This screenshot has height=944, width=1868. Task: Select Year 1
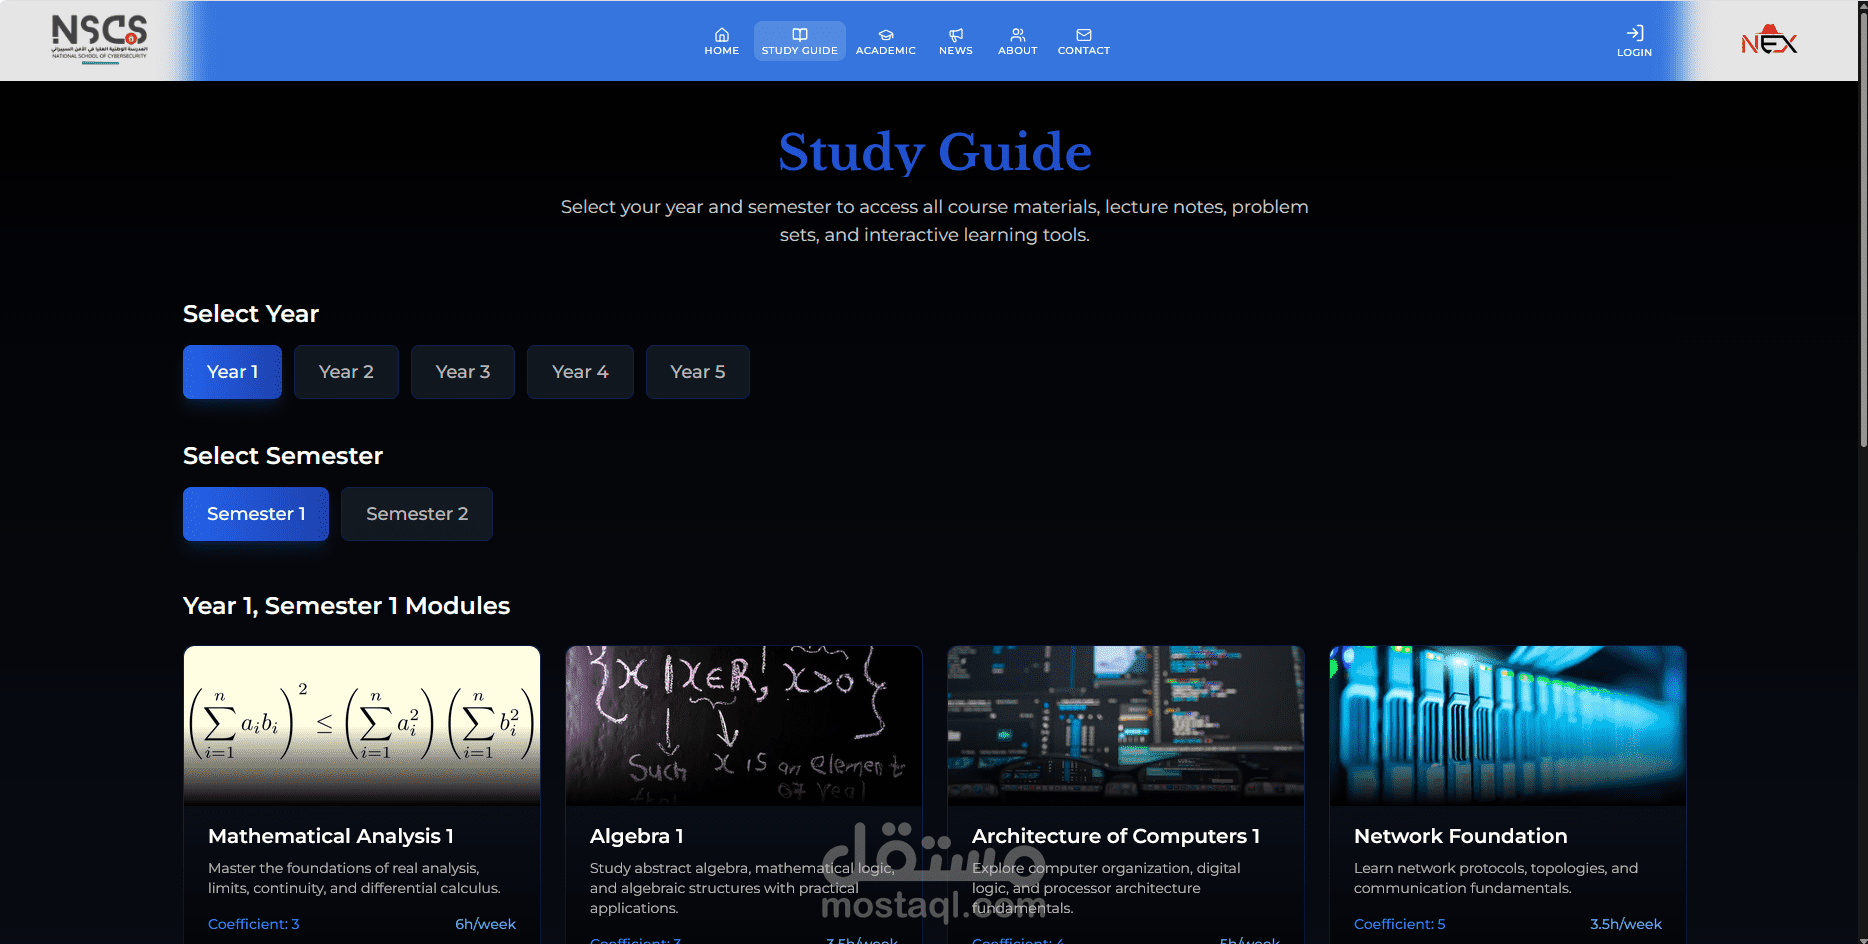(232, 372)
